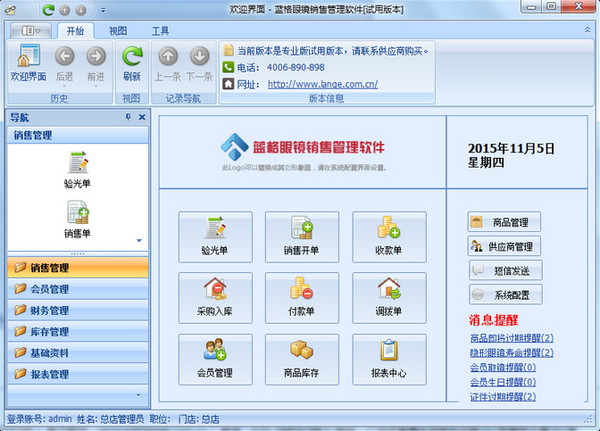Switch to the 工具 ribbon tab
The image size is (600, 431).
click(160, 31)
